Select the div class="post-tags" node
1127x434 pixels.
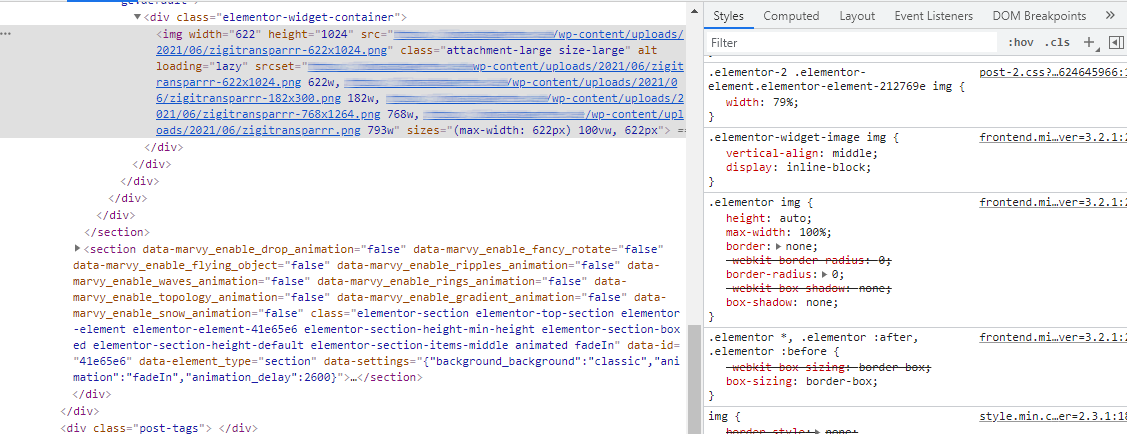click(x=158, y=428)
